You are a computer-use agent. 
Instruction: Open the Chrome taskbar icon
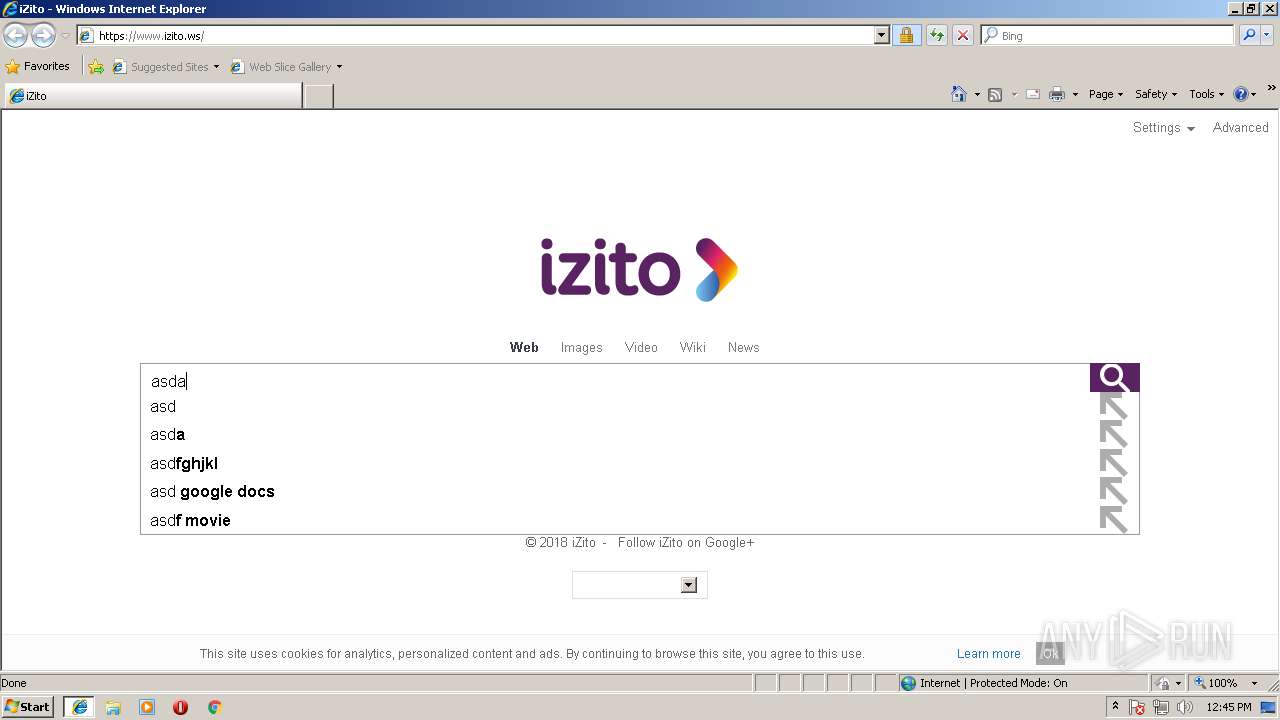click(x=214, y=707)
